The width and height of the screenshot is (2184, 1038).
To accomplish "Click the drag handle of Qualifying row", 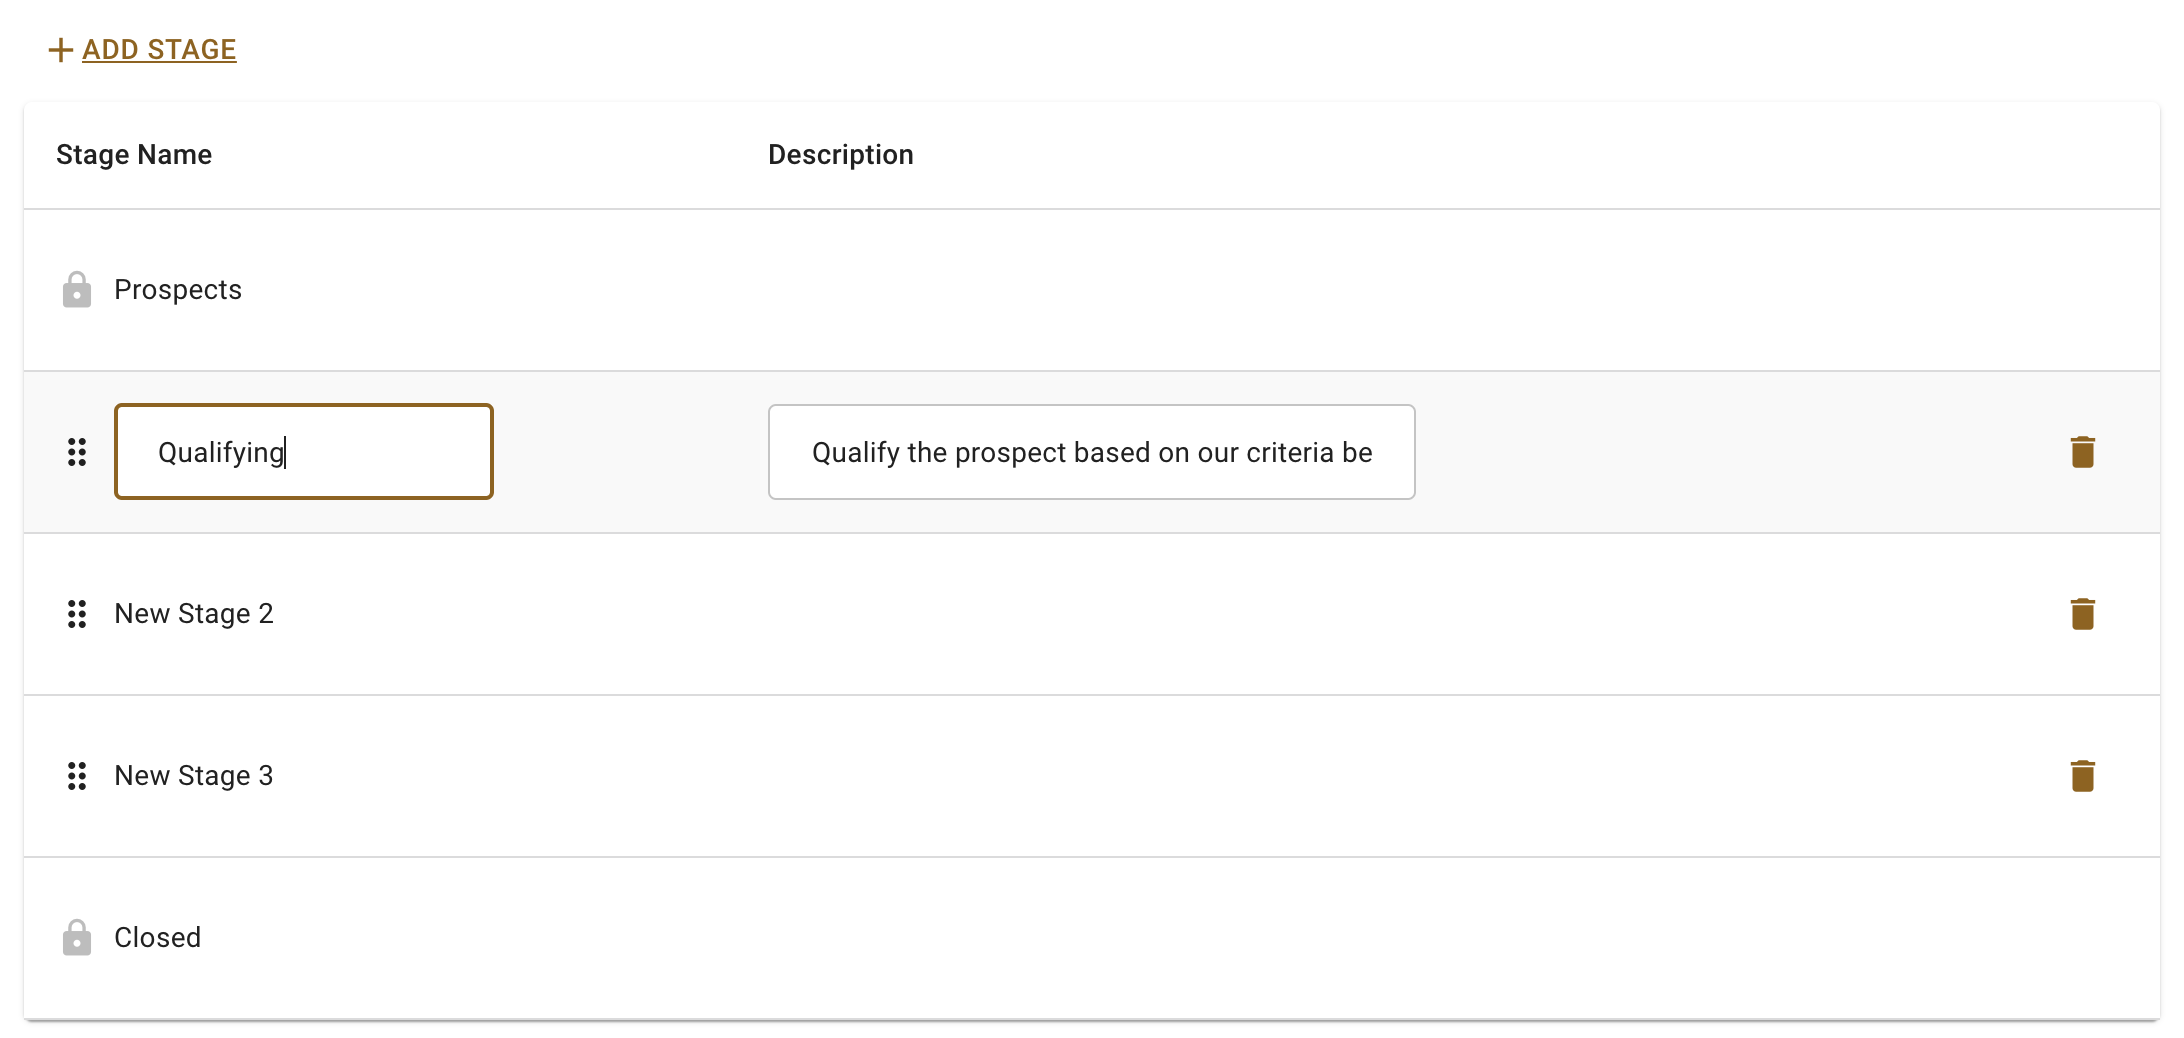I will pyautogui.click(x=77, y=452).
